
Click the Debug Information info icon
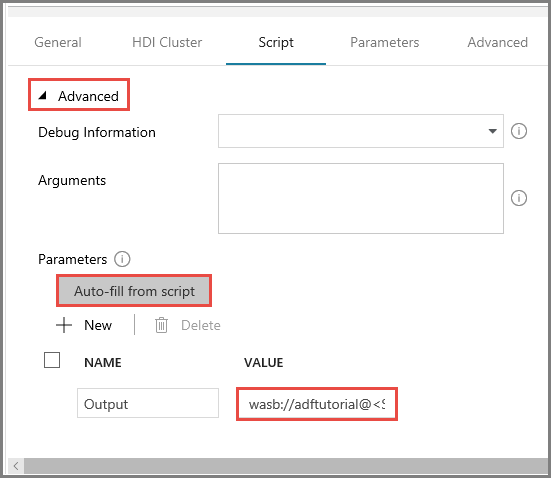(519, 131)
